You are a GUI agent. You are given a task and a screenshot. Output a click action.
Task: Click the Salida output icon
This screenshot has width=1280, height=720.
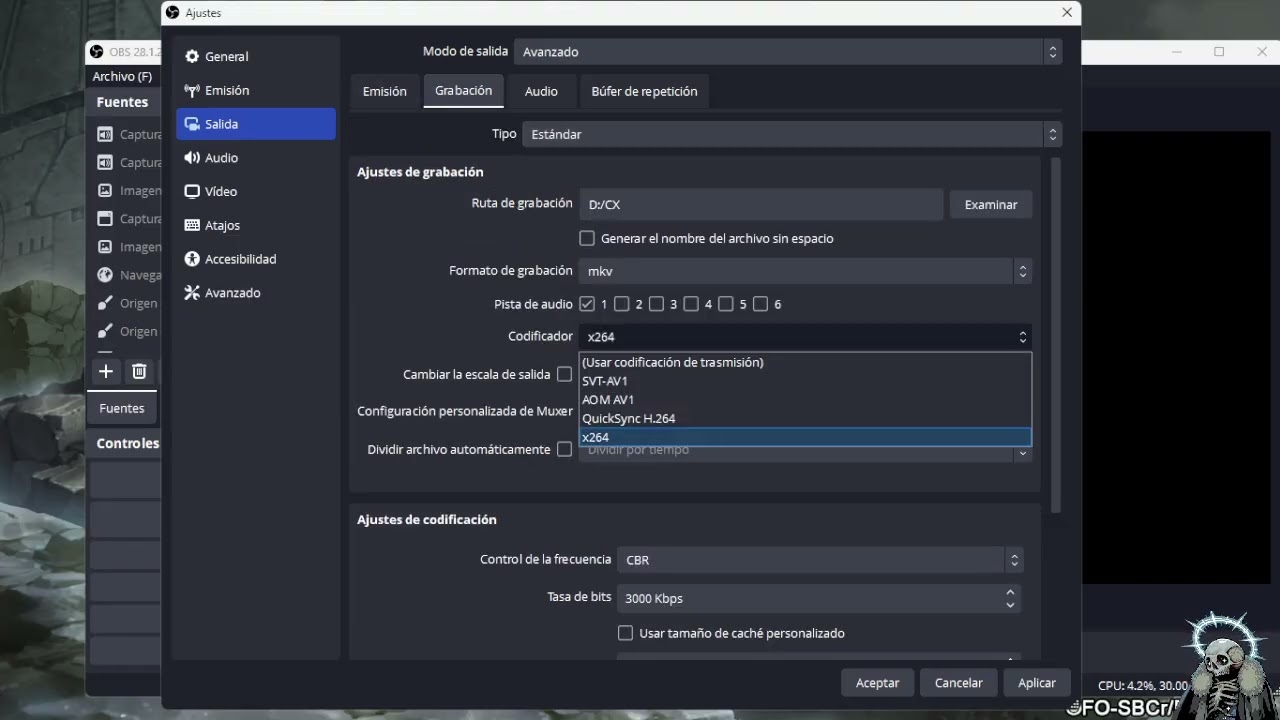[192, 124]
